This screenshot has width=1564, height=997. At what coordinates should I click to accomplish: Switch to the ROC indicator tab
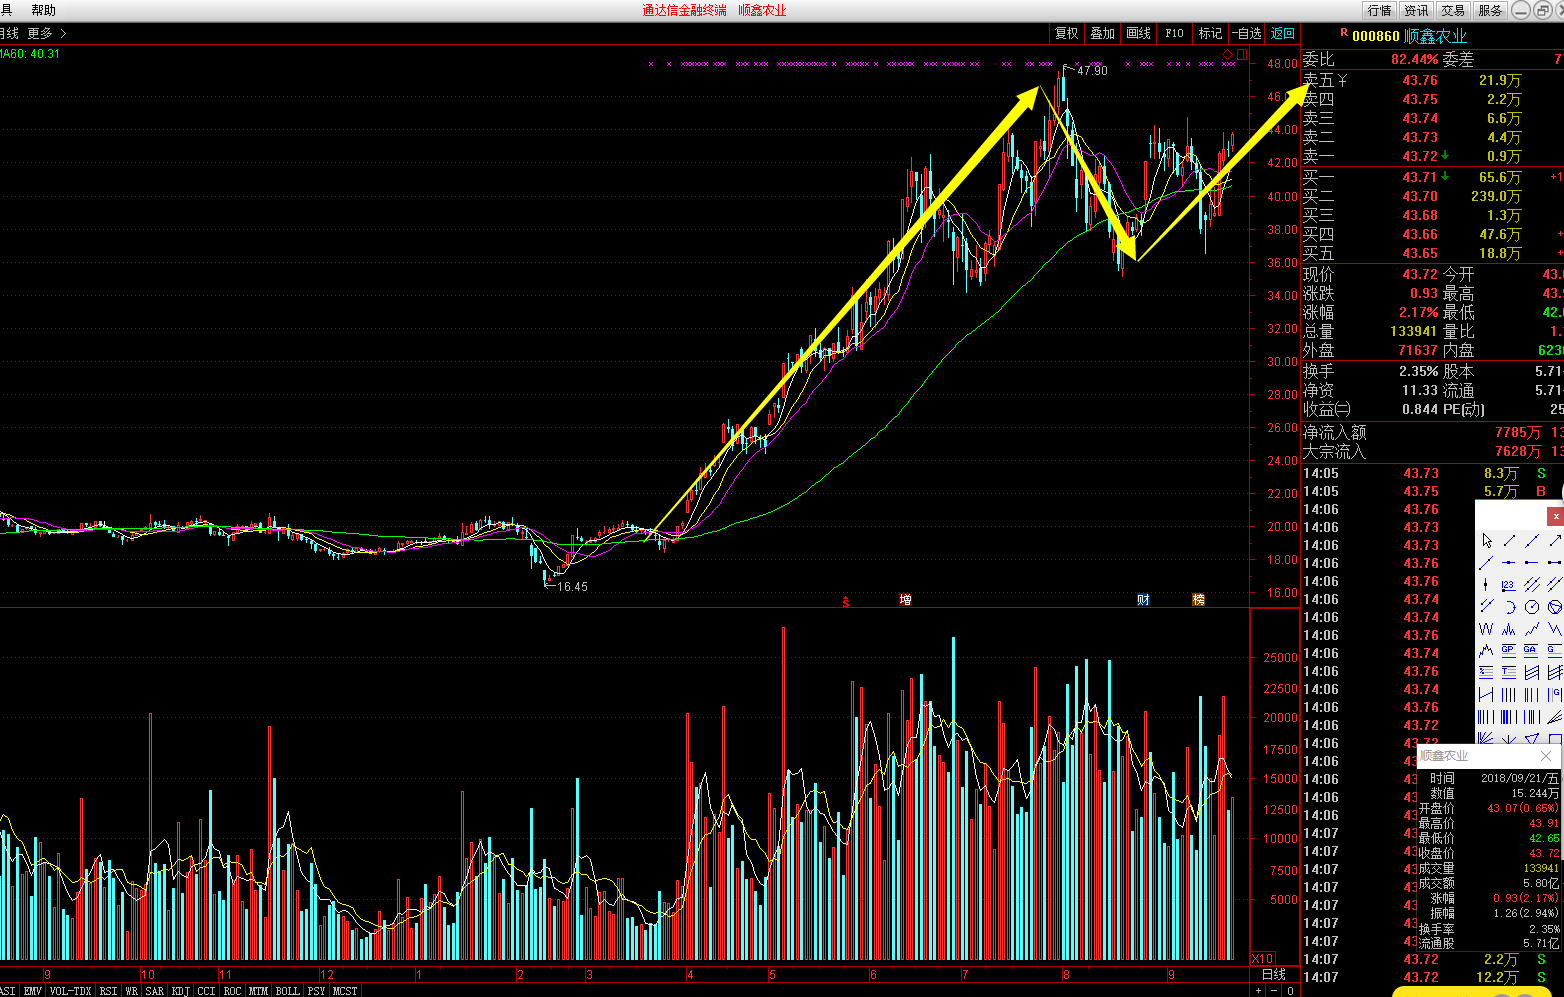232,991
